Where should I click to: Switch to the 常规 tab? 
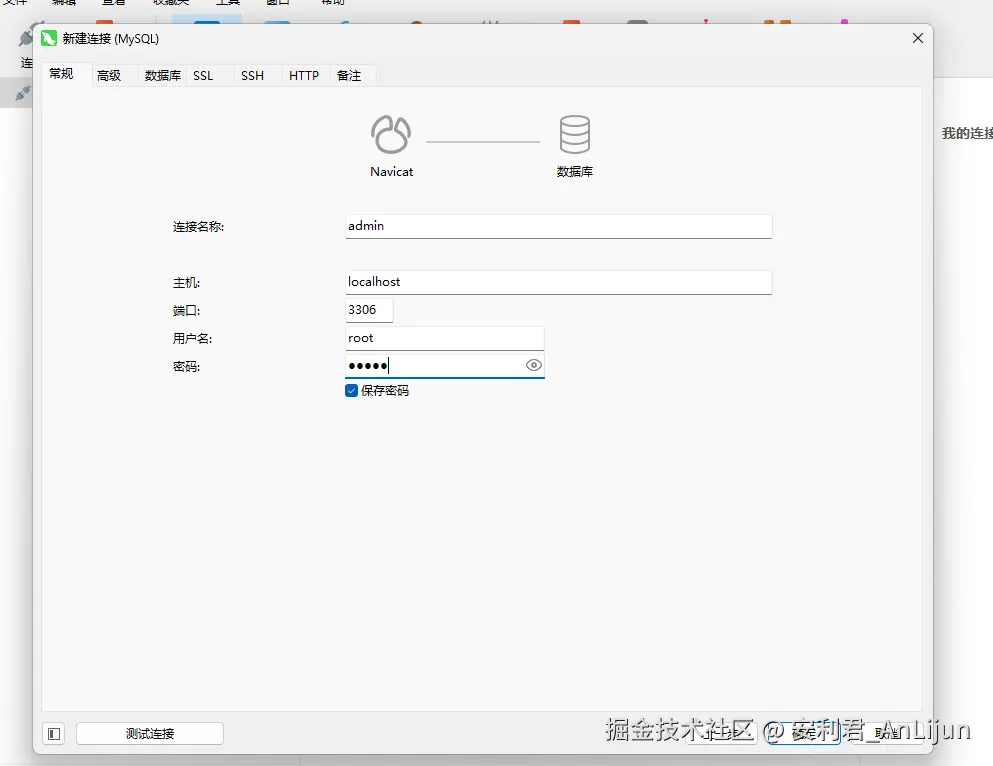tap(61, 74)
